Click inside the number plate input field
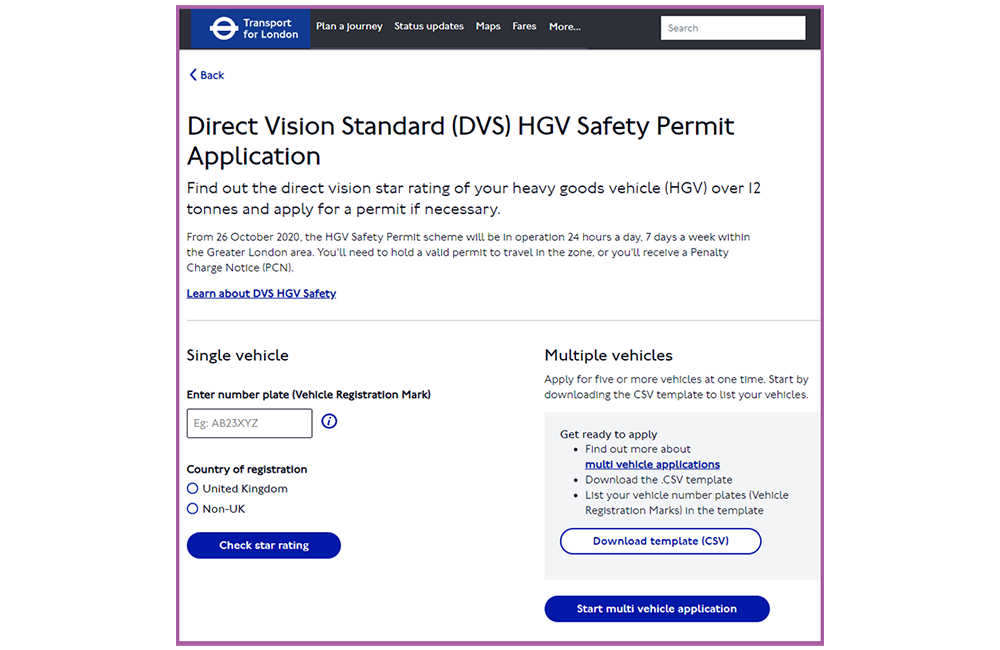1000x650 pixels. [x=248, y=423]
